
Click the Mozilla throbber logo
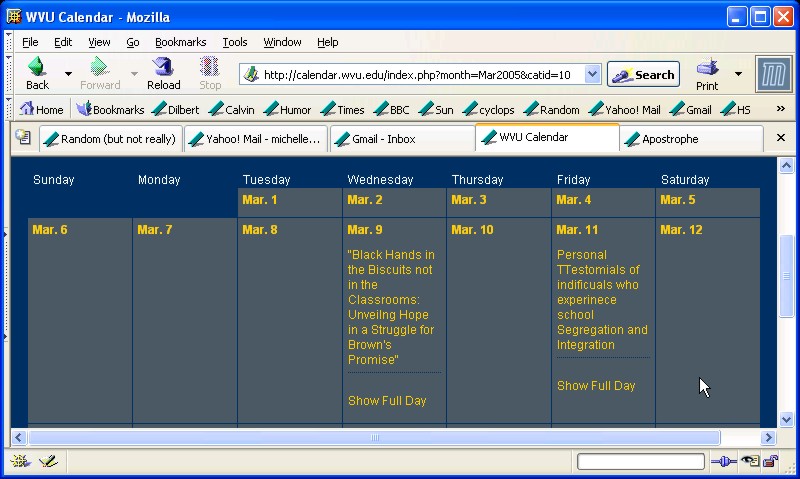point(773,74)
